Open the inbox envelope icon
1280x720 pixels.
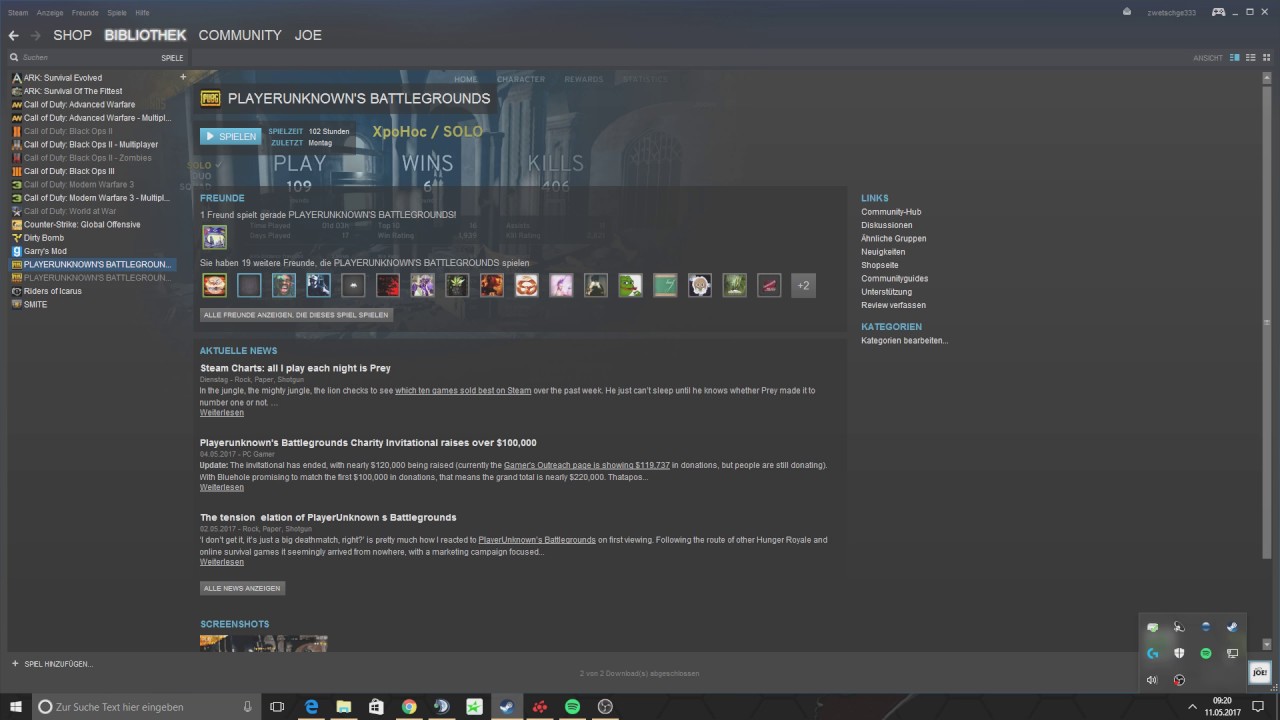tap(1127, 12)
